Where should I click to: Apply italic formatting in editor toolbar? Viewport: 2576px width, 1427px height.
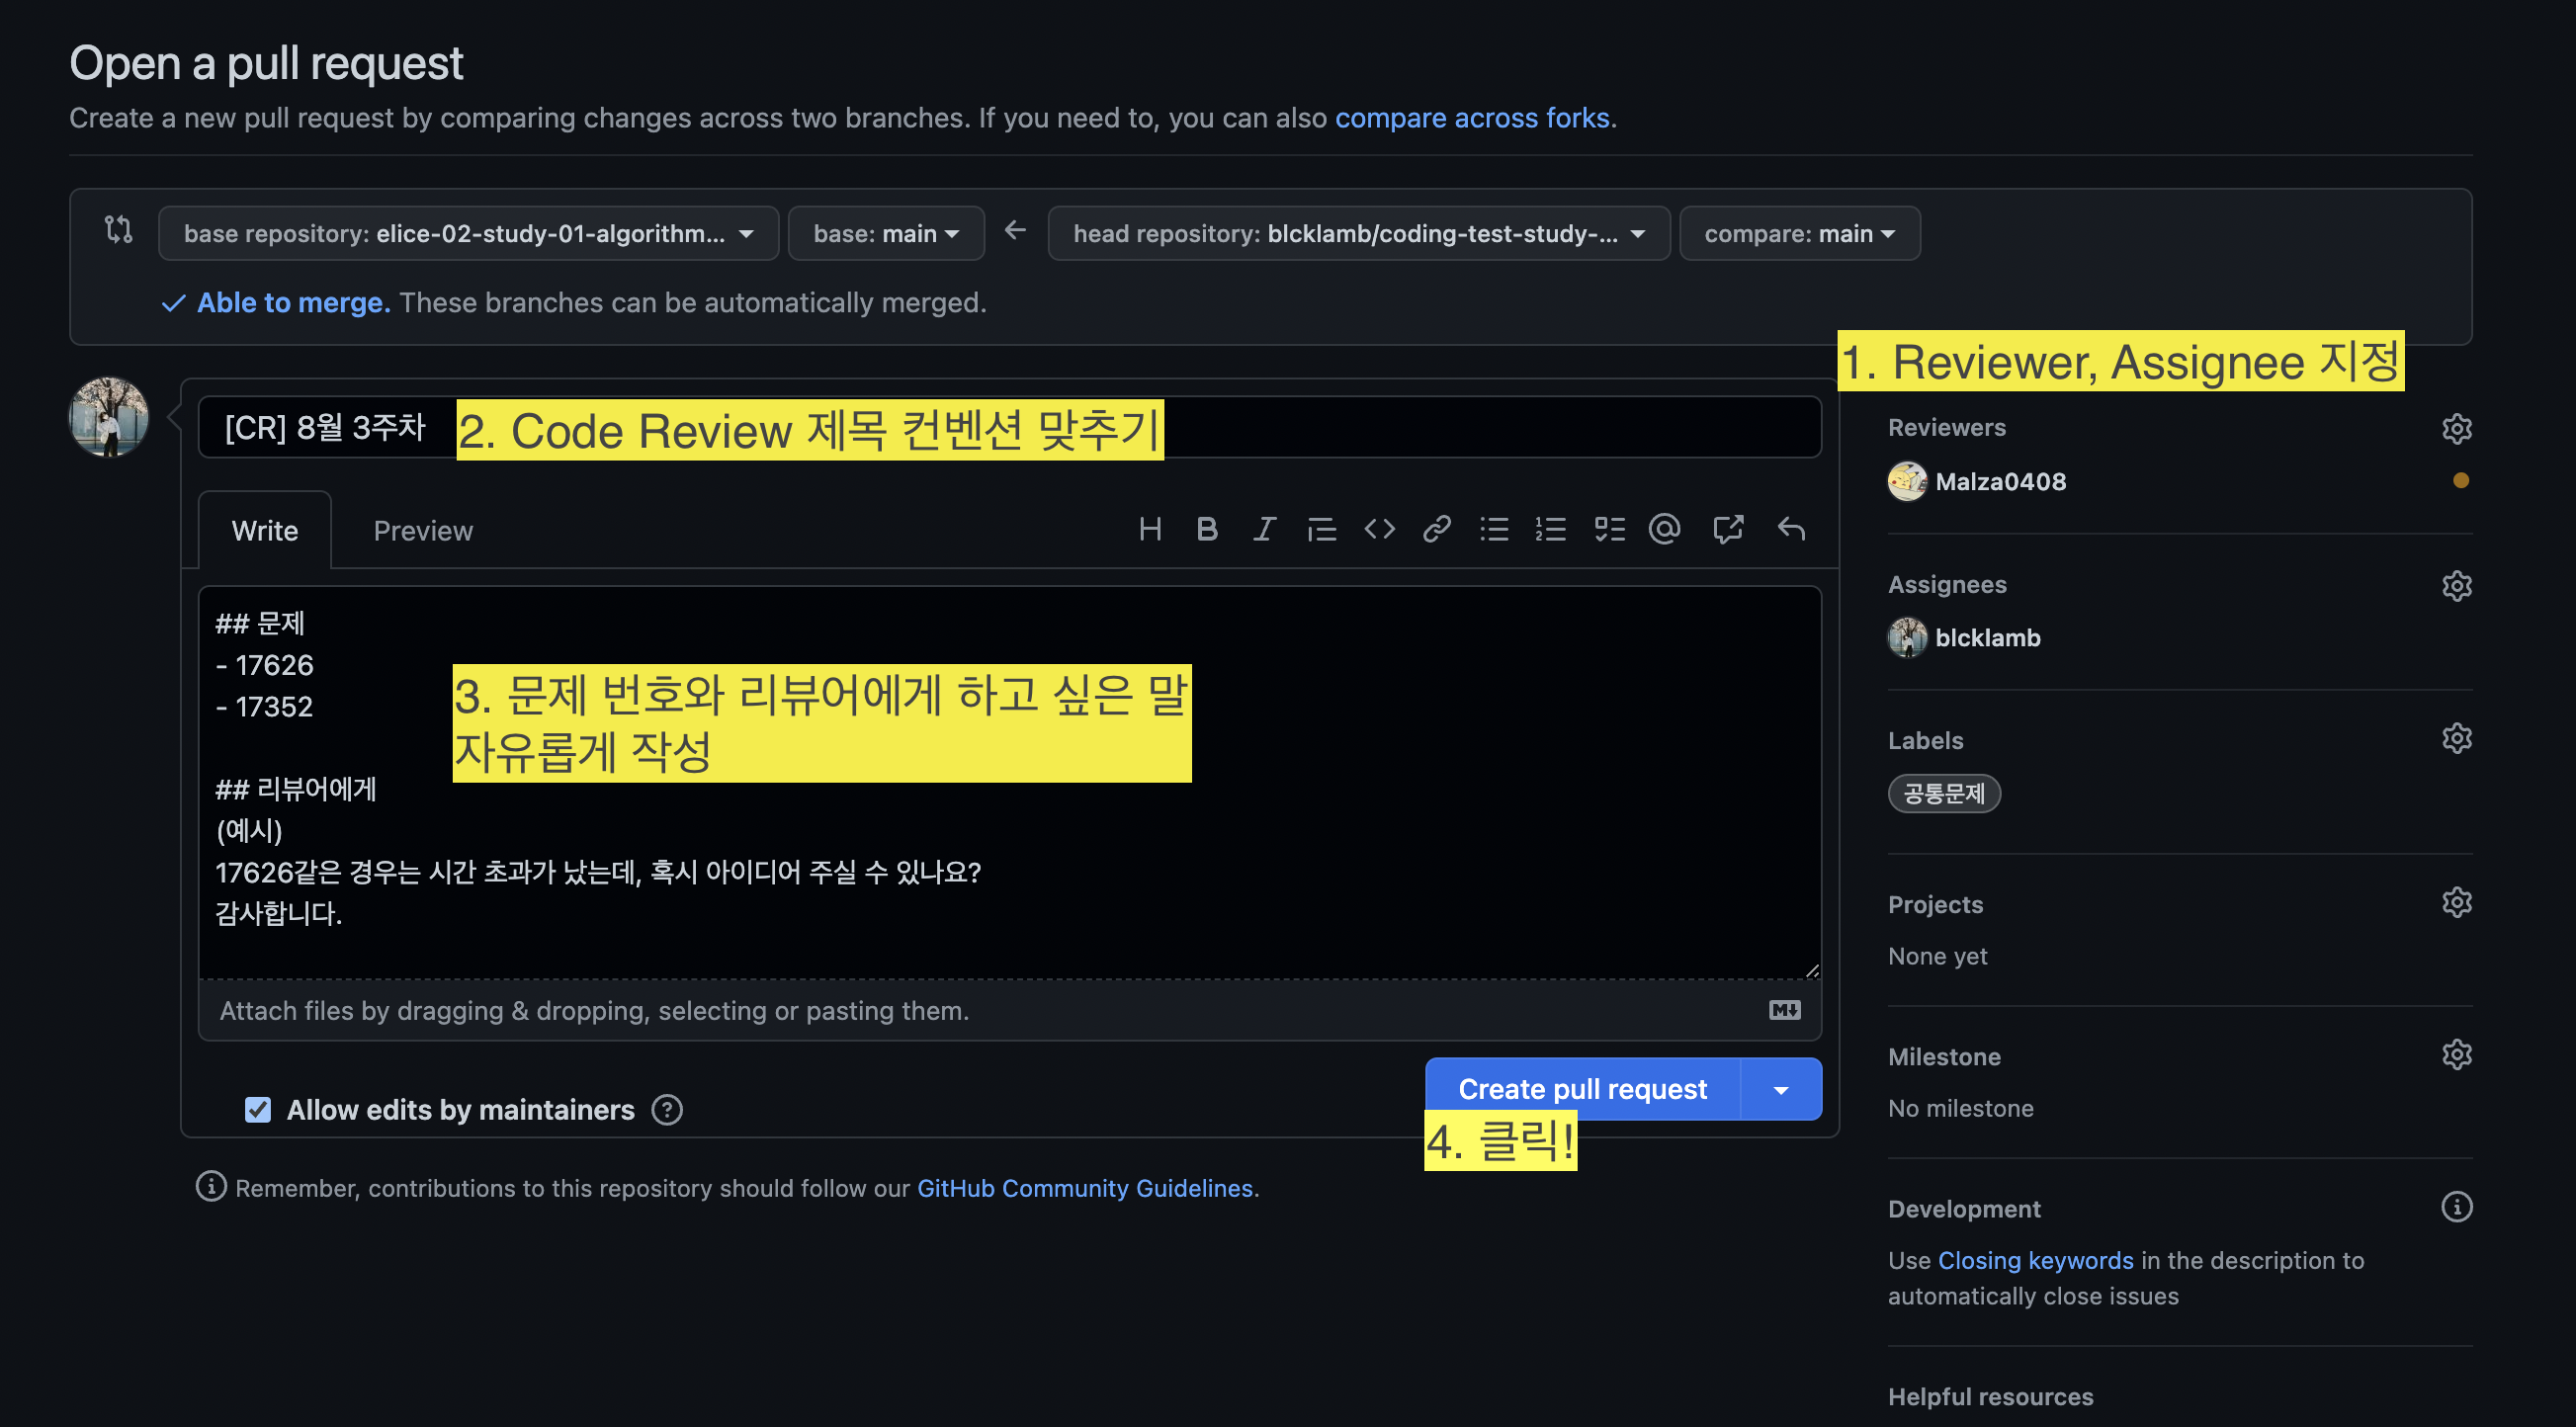tap(1264, 529)
